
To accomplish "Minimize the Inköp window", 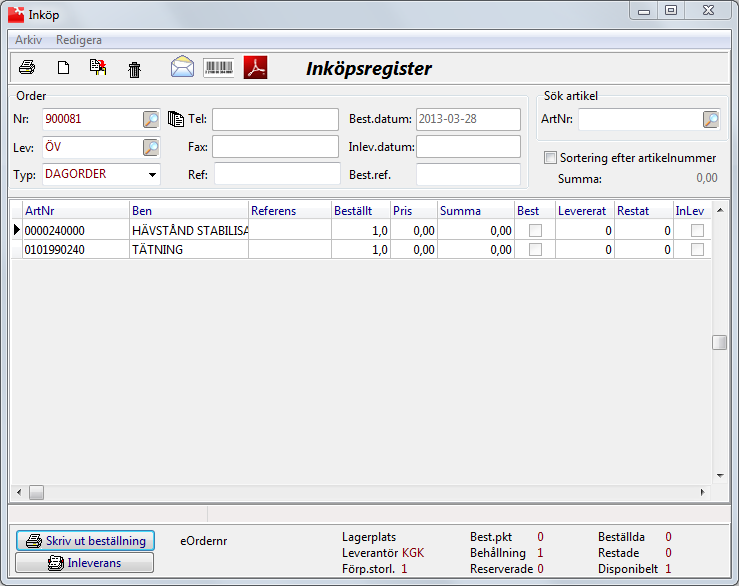I will (644, 10).
